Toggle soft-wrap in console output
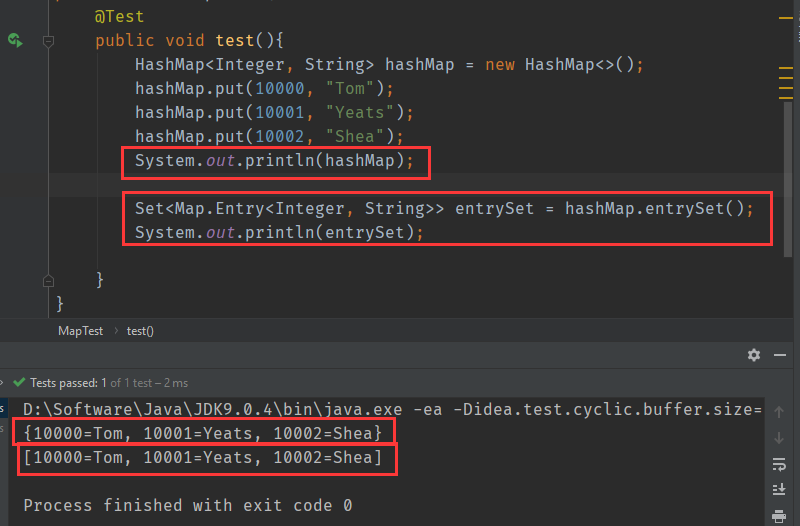The width and height of the screenshot is (800, 526). [x=779, y=464]
